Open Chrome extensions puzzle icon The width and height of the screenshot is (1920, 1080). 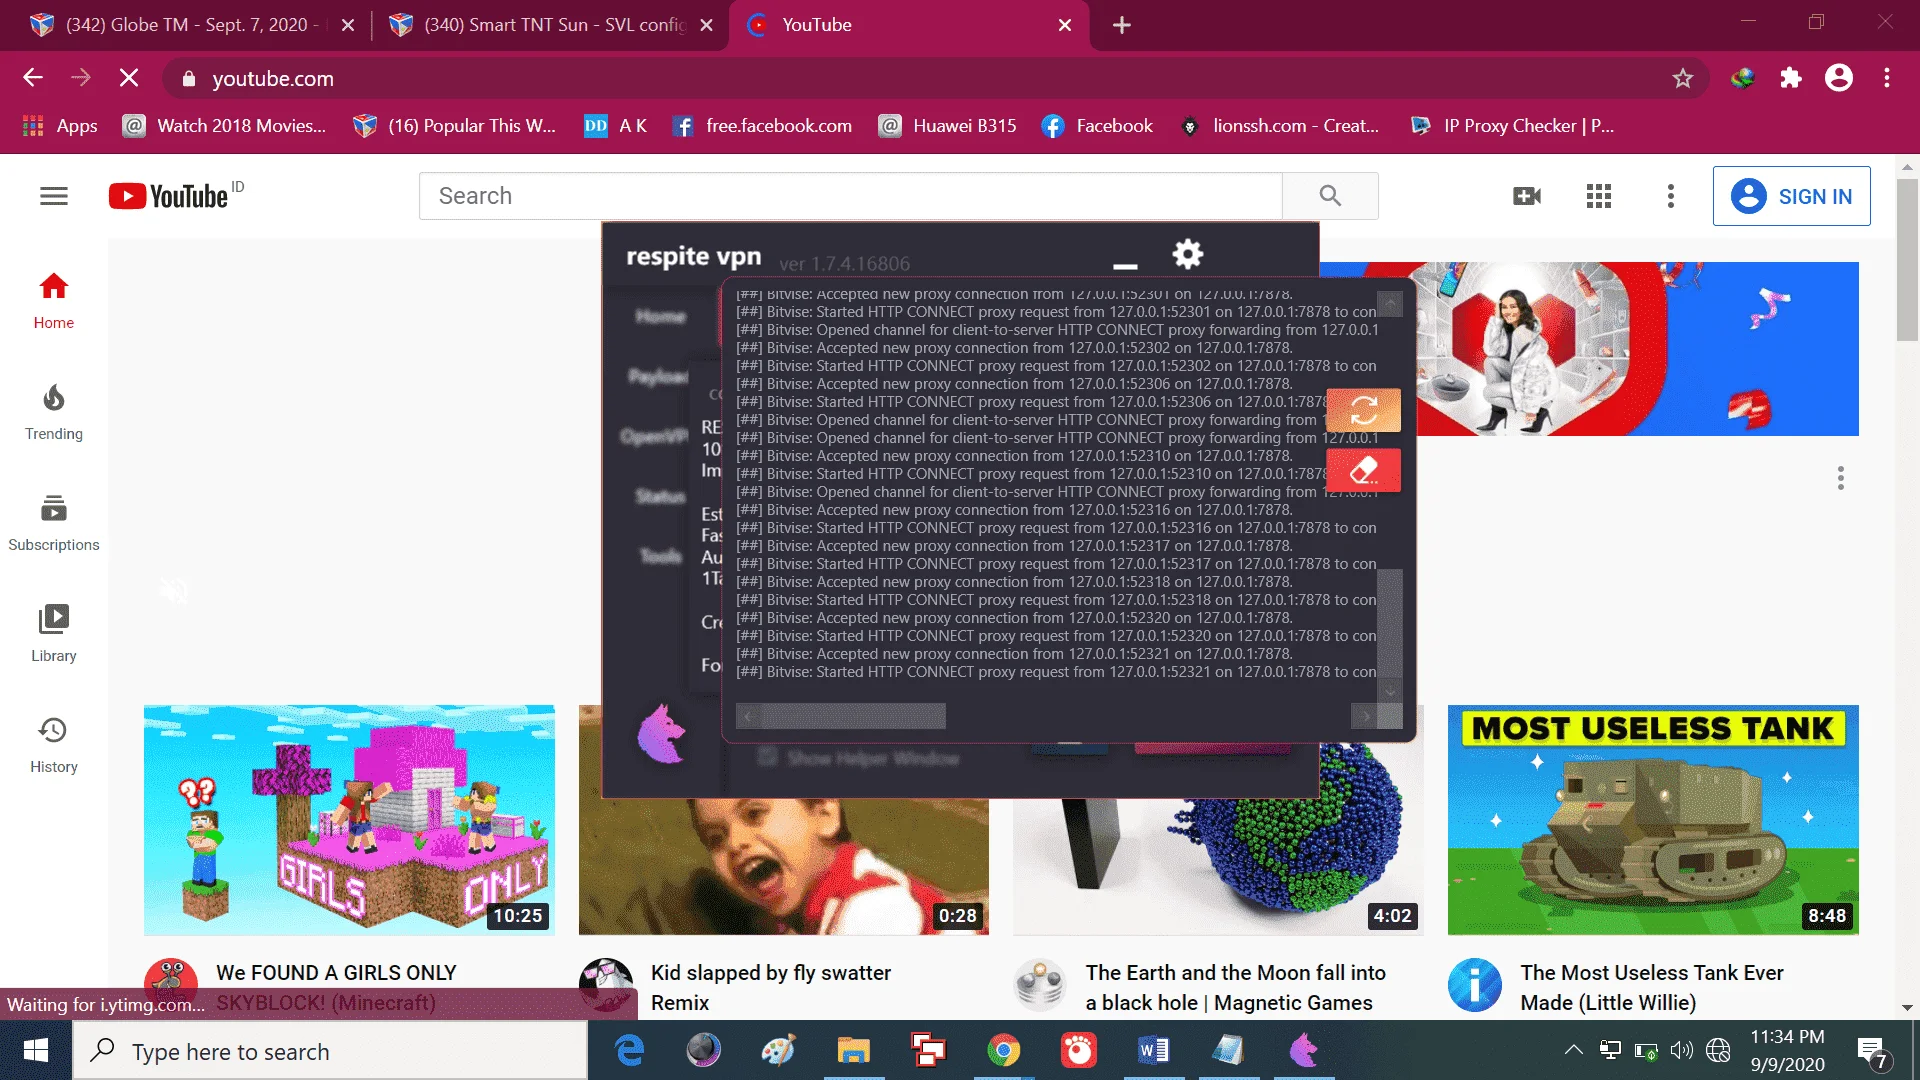point(1790,78)
